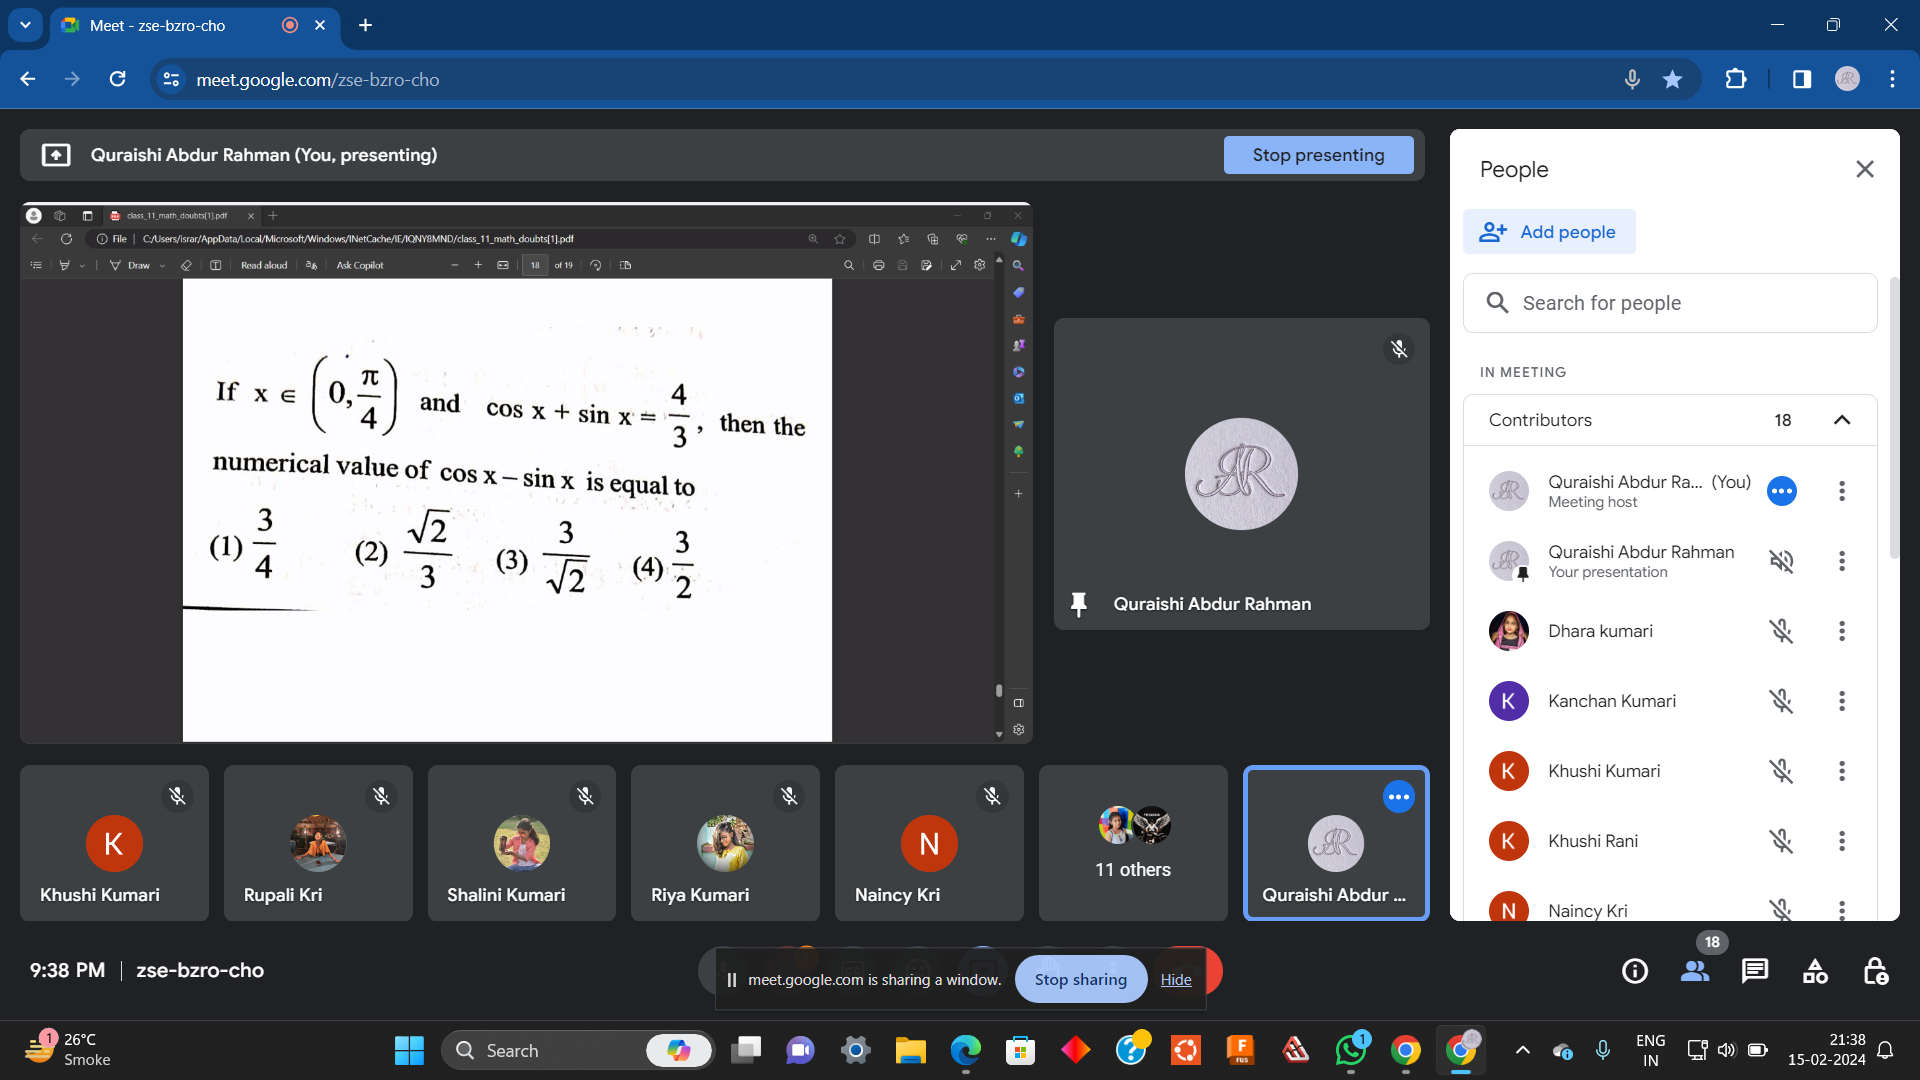1920x1080 pixels.
Task: Click the Add people button
Action: click(x=1549, y=232)
